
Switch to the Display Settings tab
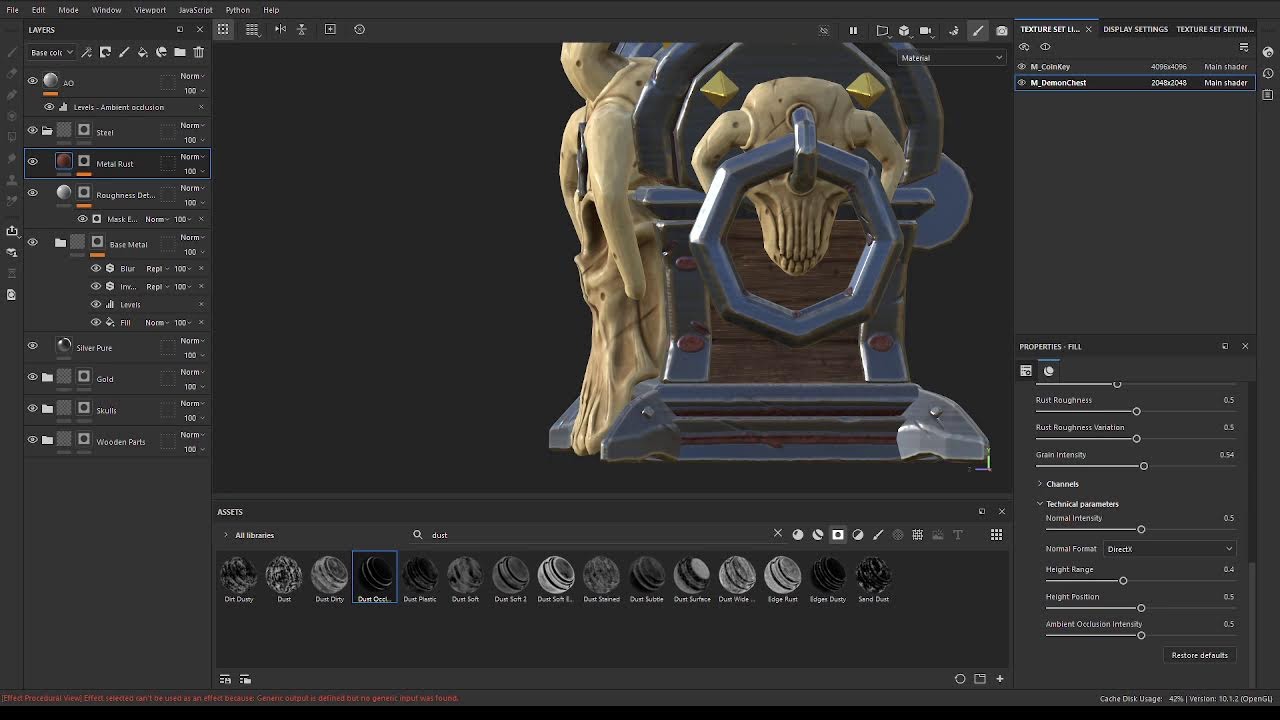click(1135, 29)
